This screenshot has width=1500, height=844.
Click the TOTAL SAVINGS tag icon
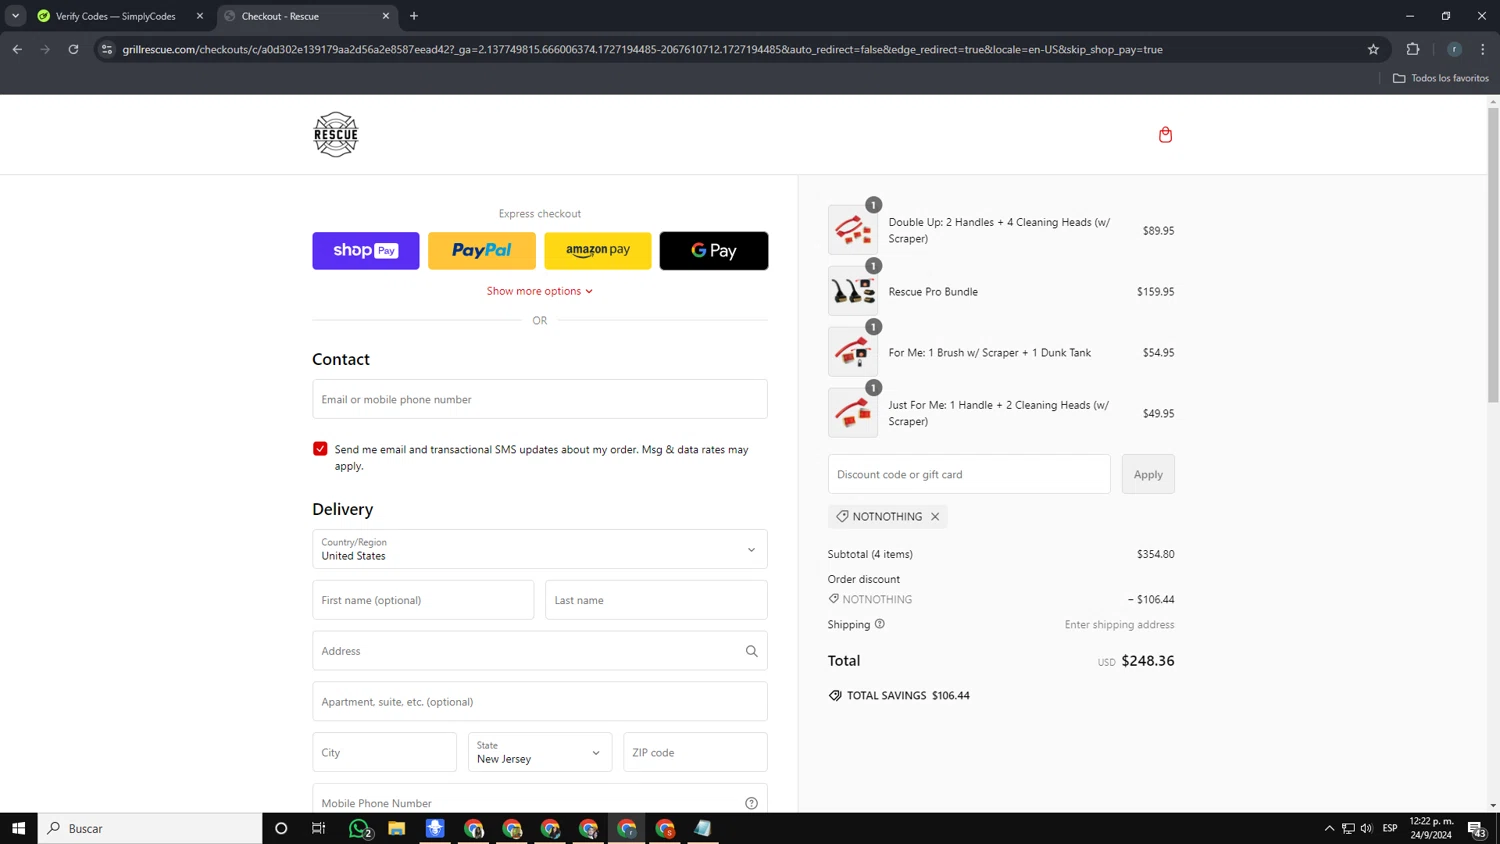[835, 695]
